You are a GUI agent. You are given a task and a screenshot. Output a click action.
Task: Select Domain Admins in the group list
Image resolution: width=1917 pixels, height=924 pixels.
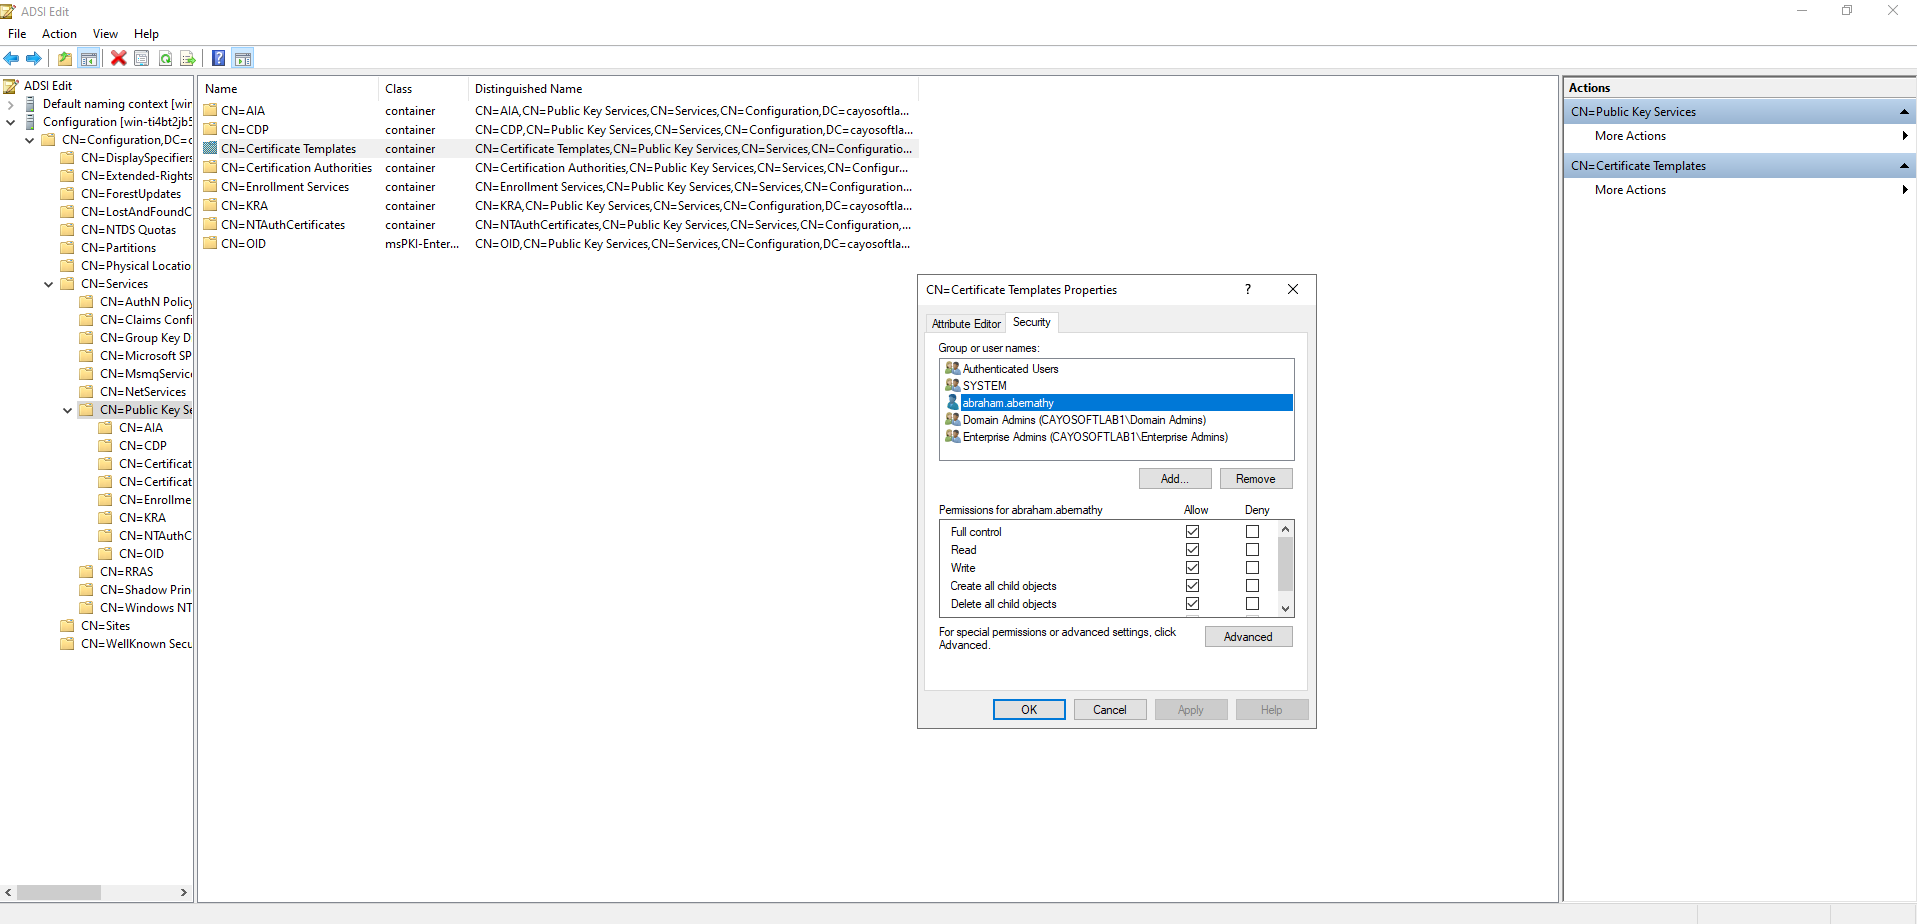pos(1083,420)
